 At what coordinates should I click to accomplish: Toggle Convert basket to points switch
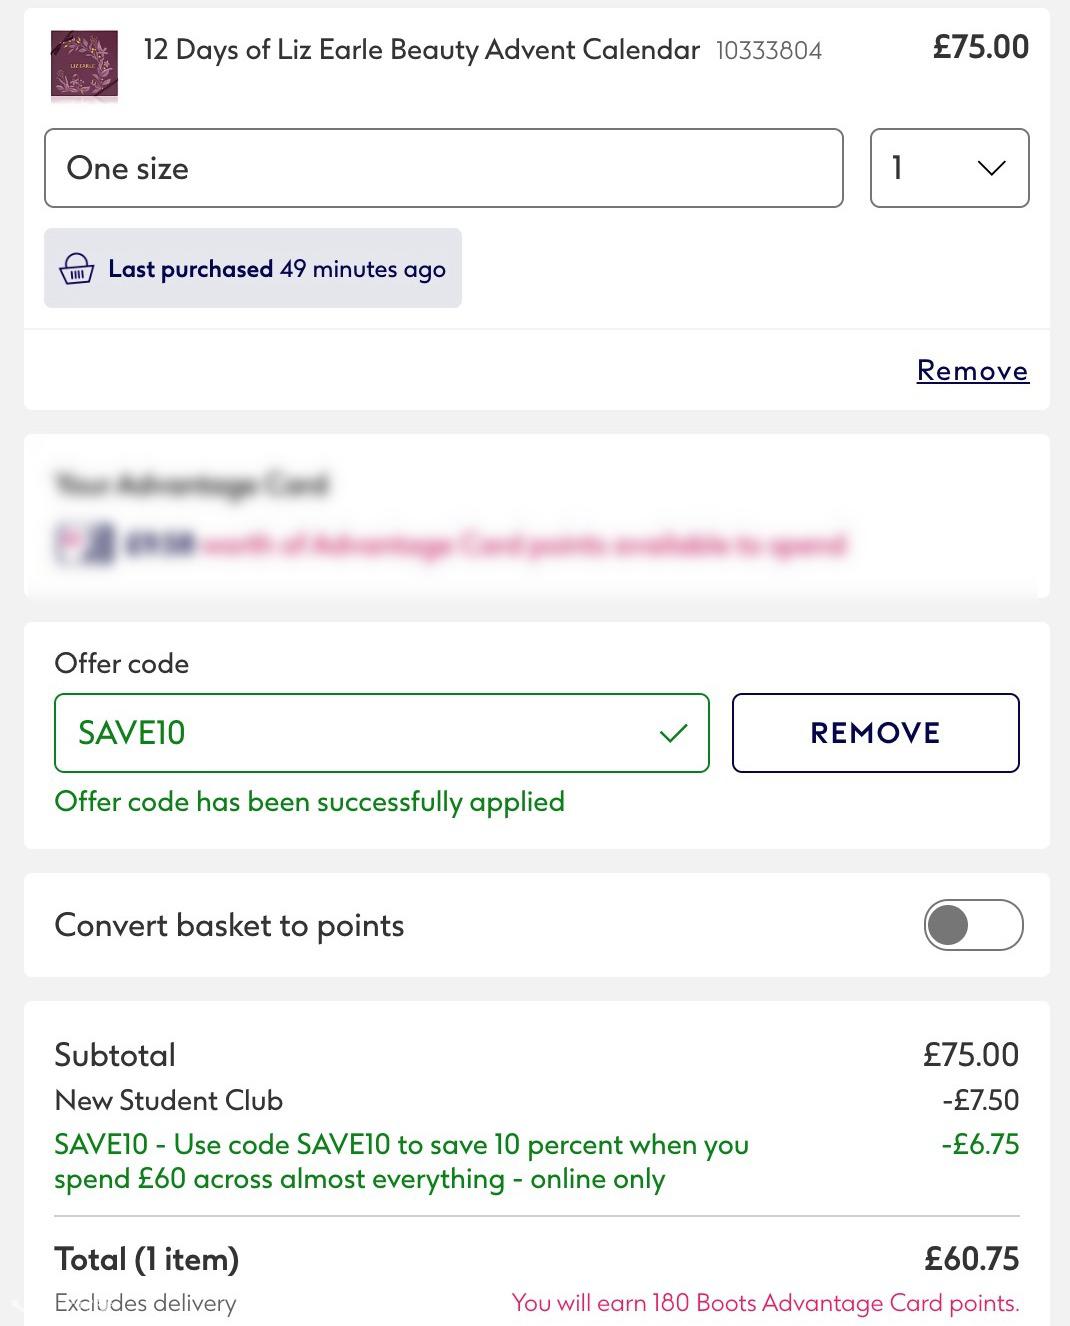click(x=973, y=925)
